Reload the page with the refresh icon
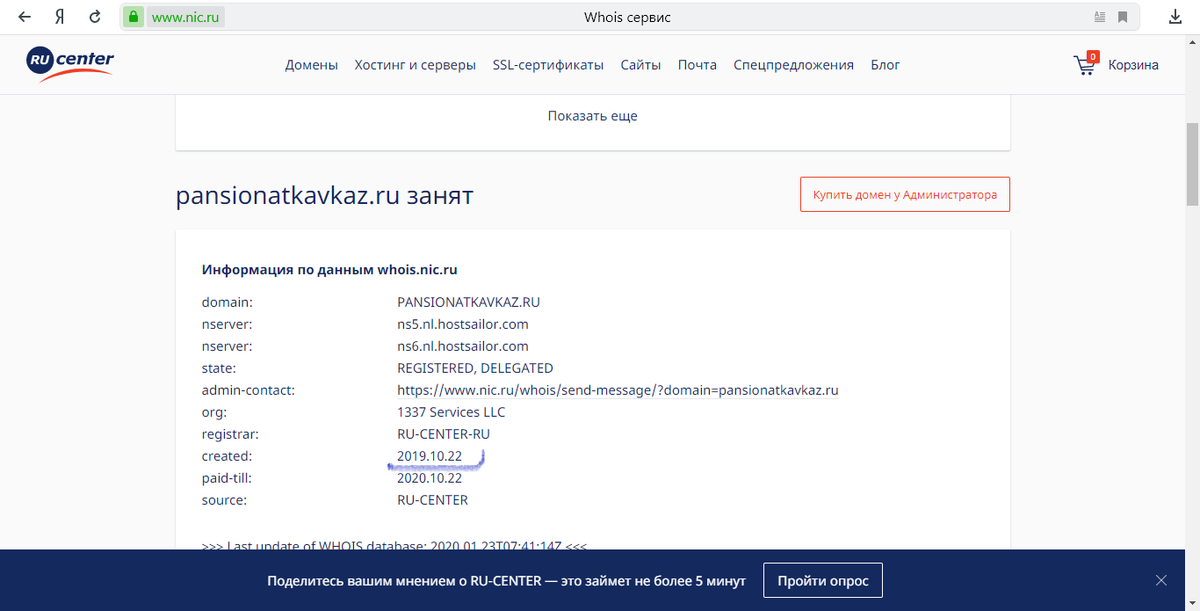Viewport: 1200px width, 611px height. pos(94,17)
